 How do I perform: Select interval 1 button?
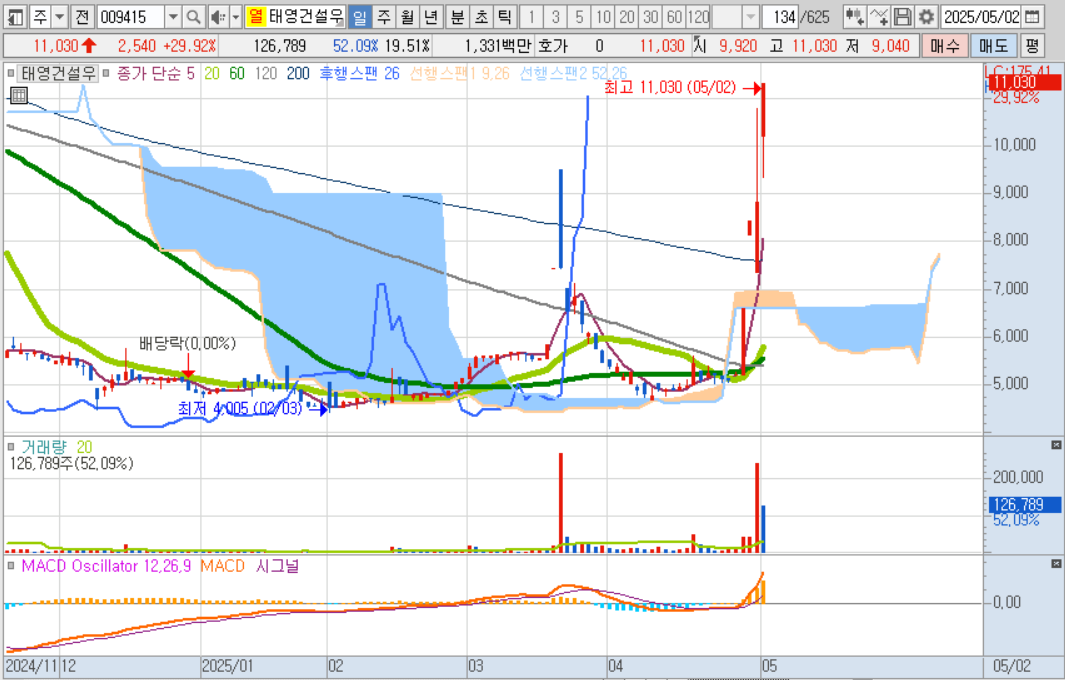pos(531,16)
